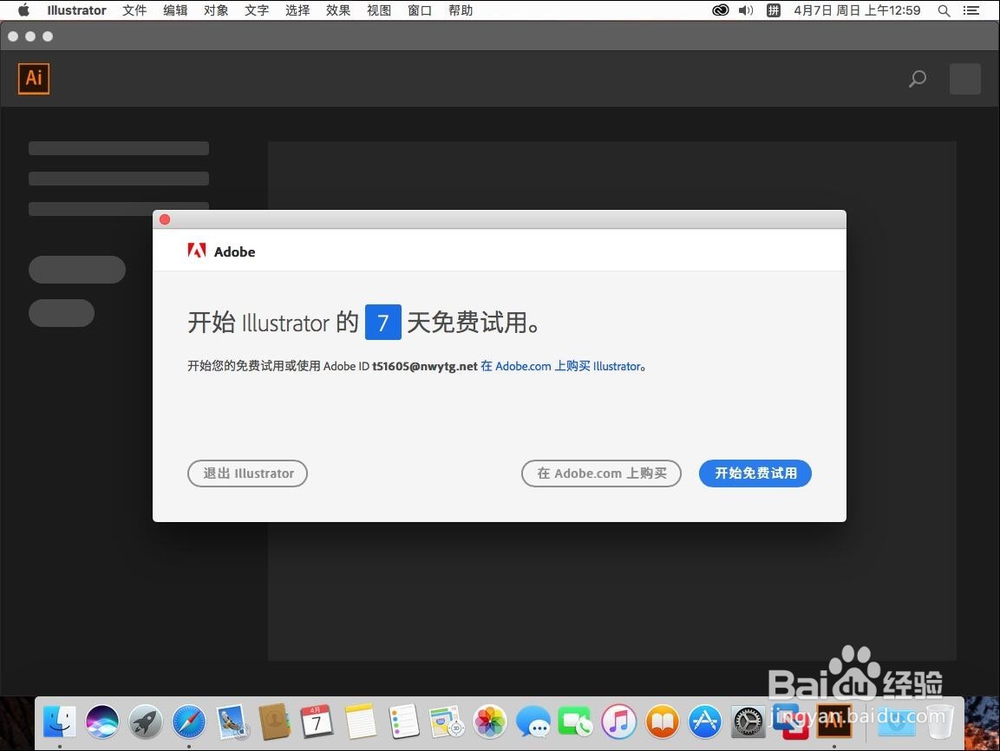Open Spotlight search in menu bar
Image resolution: width=1000 pixels, height=751 pixels.
[x=944, y=10]
